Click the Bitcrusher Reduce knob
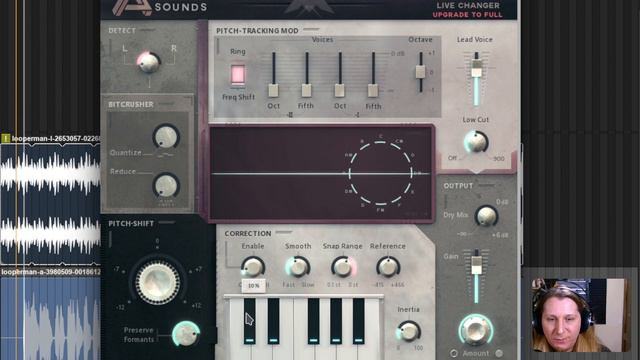The image size is (640, 360). click(x=166, y=186)
